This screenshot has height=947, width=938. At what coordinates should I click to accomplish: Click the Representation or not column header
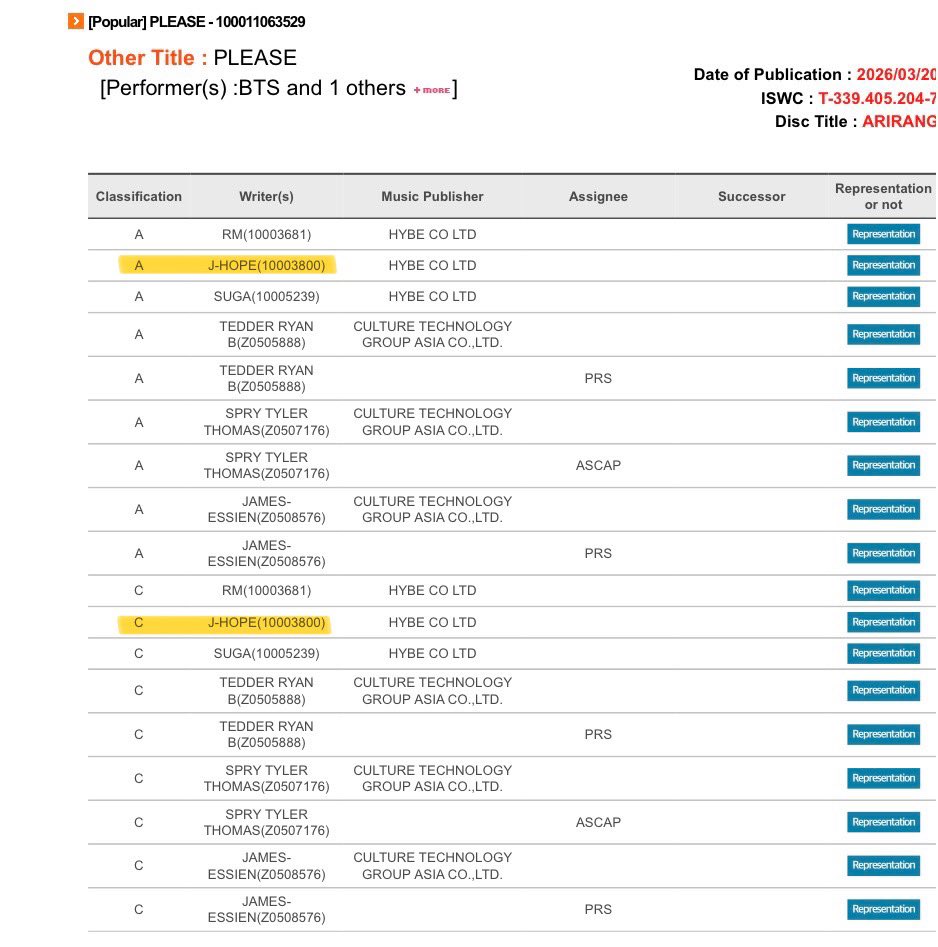tap(883, 196)
